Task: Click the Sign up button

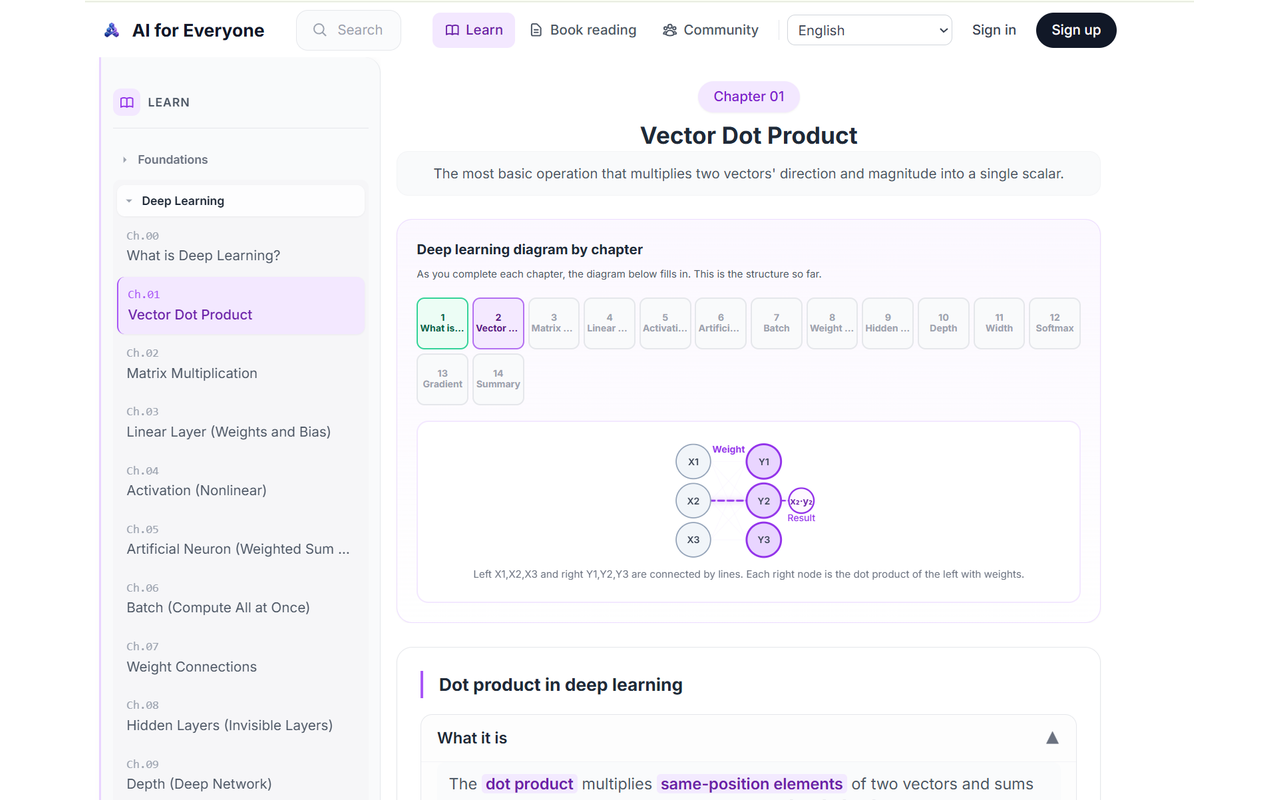Action: 1076,30
